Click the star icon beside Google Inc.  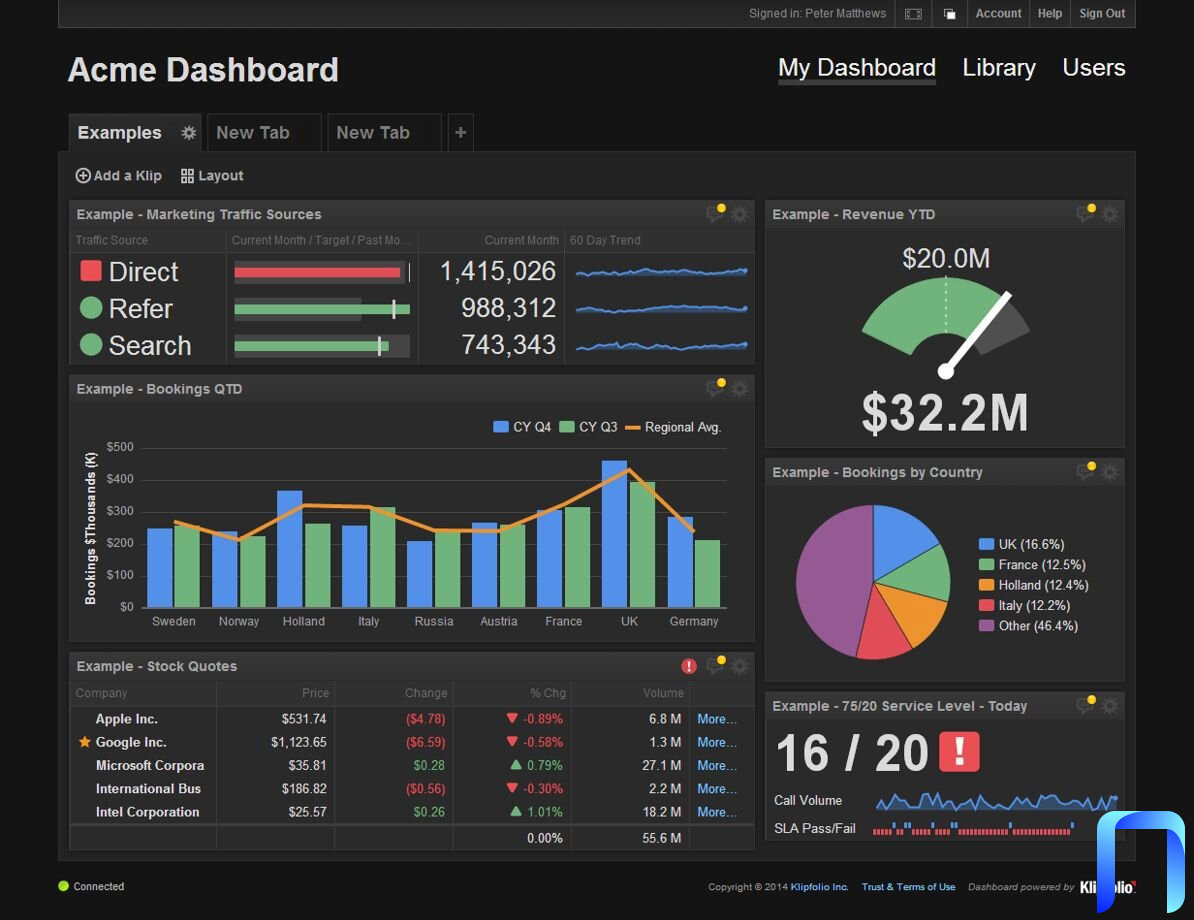point(85,742)
